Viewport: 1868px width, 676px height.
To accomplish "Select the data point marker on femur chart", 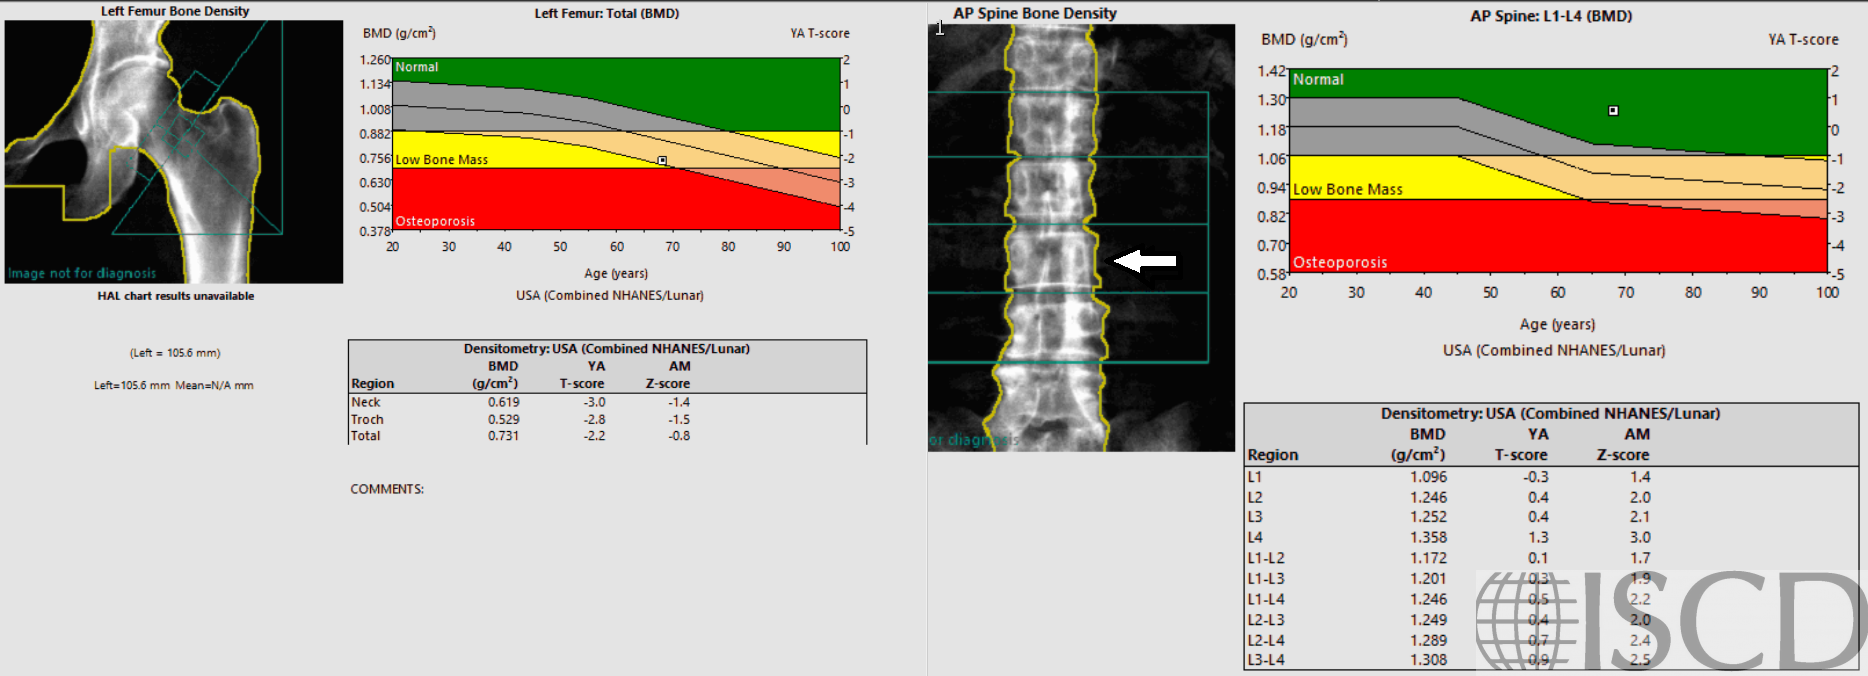I will [662, 160].
